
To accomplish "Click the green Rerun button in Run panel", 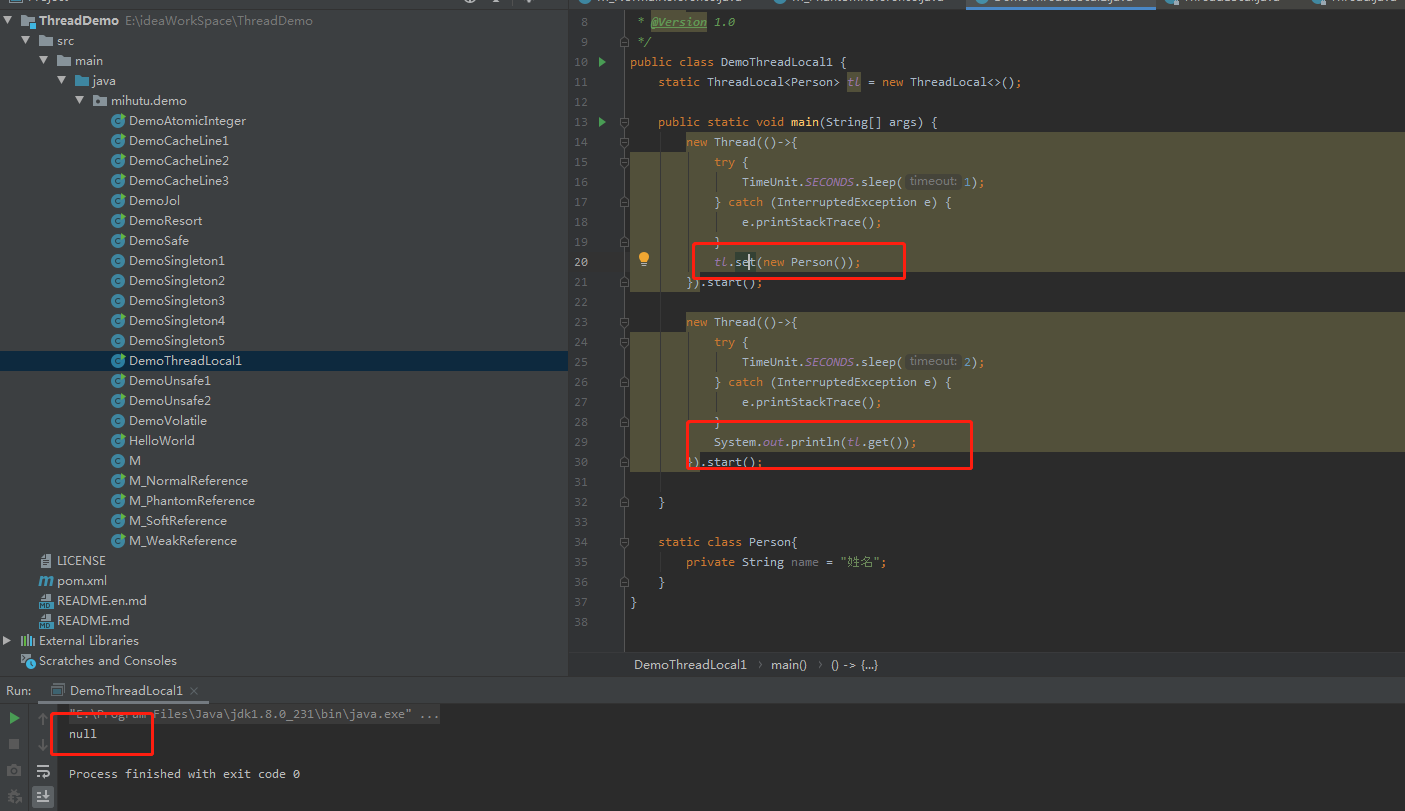I will [14, 718].
